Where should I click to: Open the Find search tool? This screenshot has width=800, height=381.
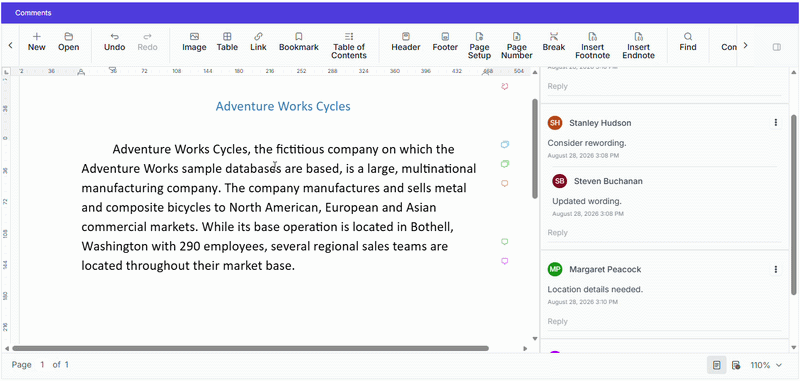tap(688, 42)
